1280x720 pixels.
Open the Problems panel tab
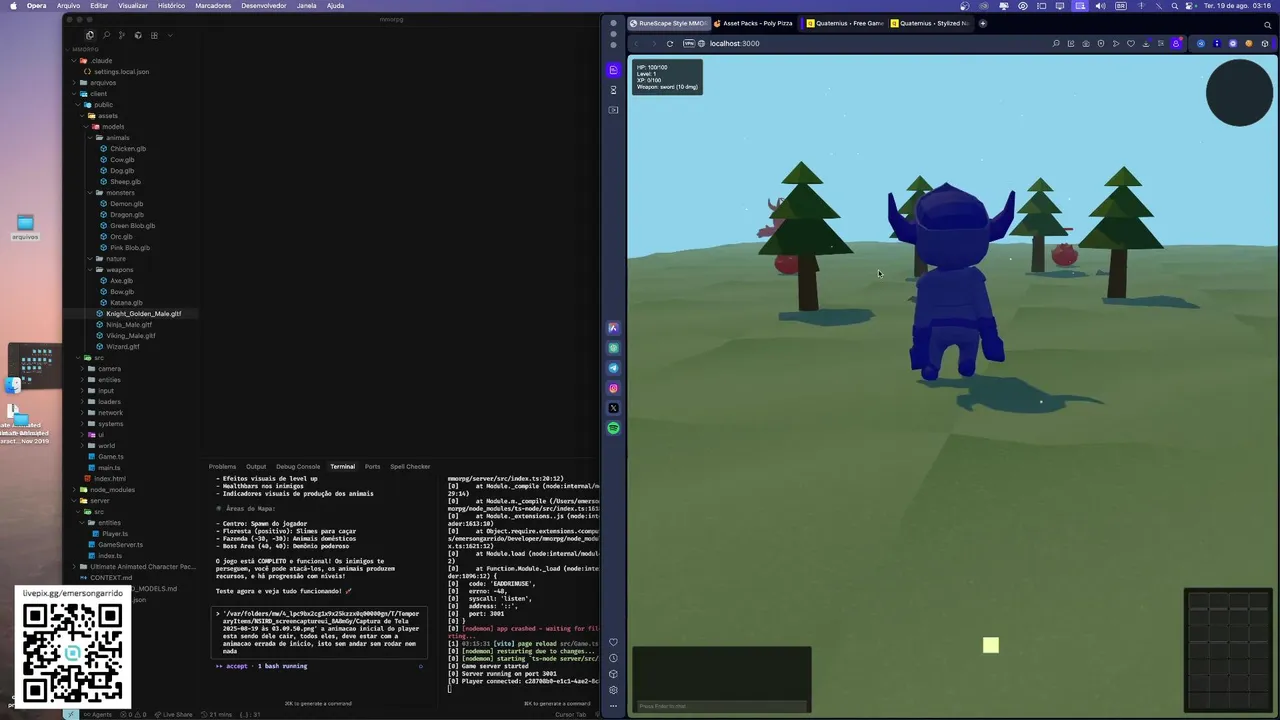222,466
